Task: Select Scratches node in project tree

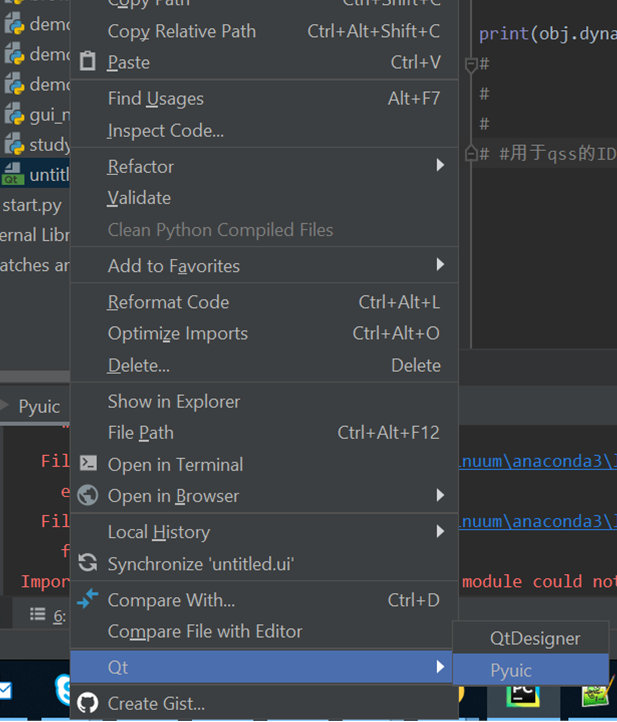Action: (x=35, y=265)
